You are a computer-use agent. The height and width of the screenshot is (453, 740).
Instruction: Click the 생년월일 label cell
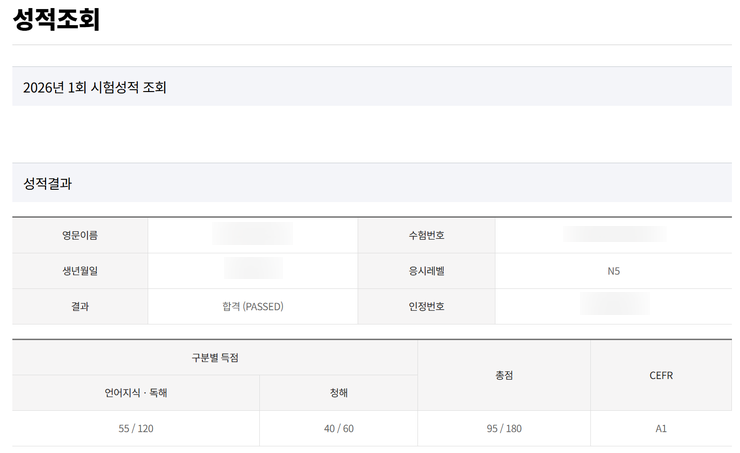point(80,271)
